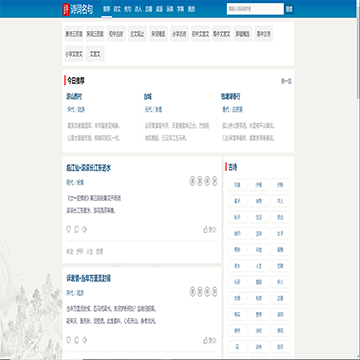Click the 人生 tag under the 临江仙 poem

(89, 252)
